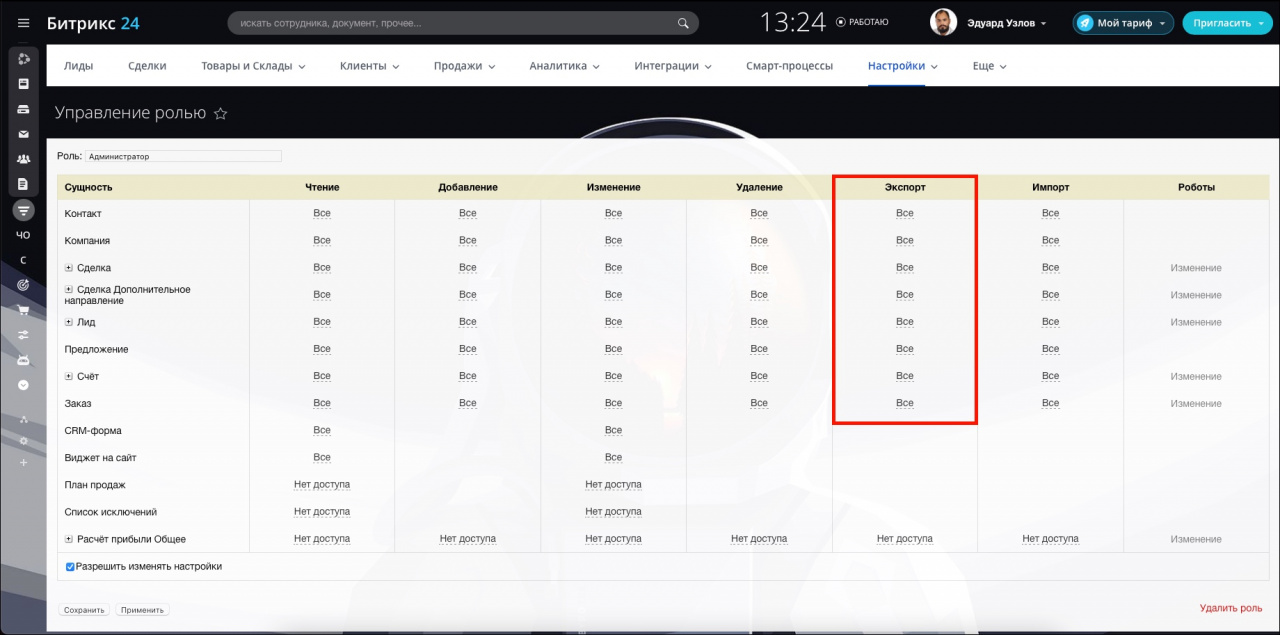Viewport: 1280px width, 635px height.
Task: Go to the Смарт-процессы tab
Action: pos(789,66)
